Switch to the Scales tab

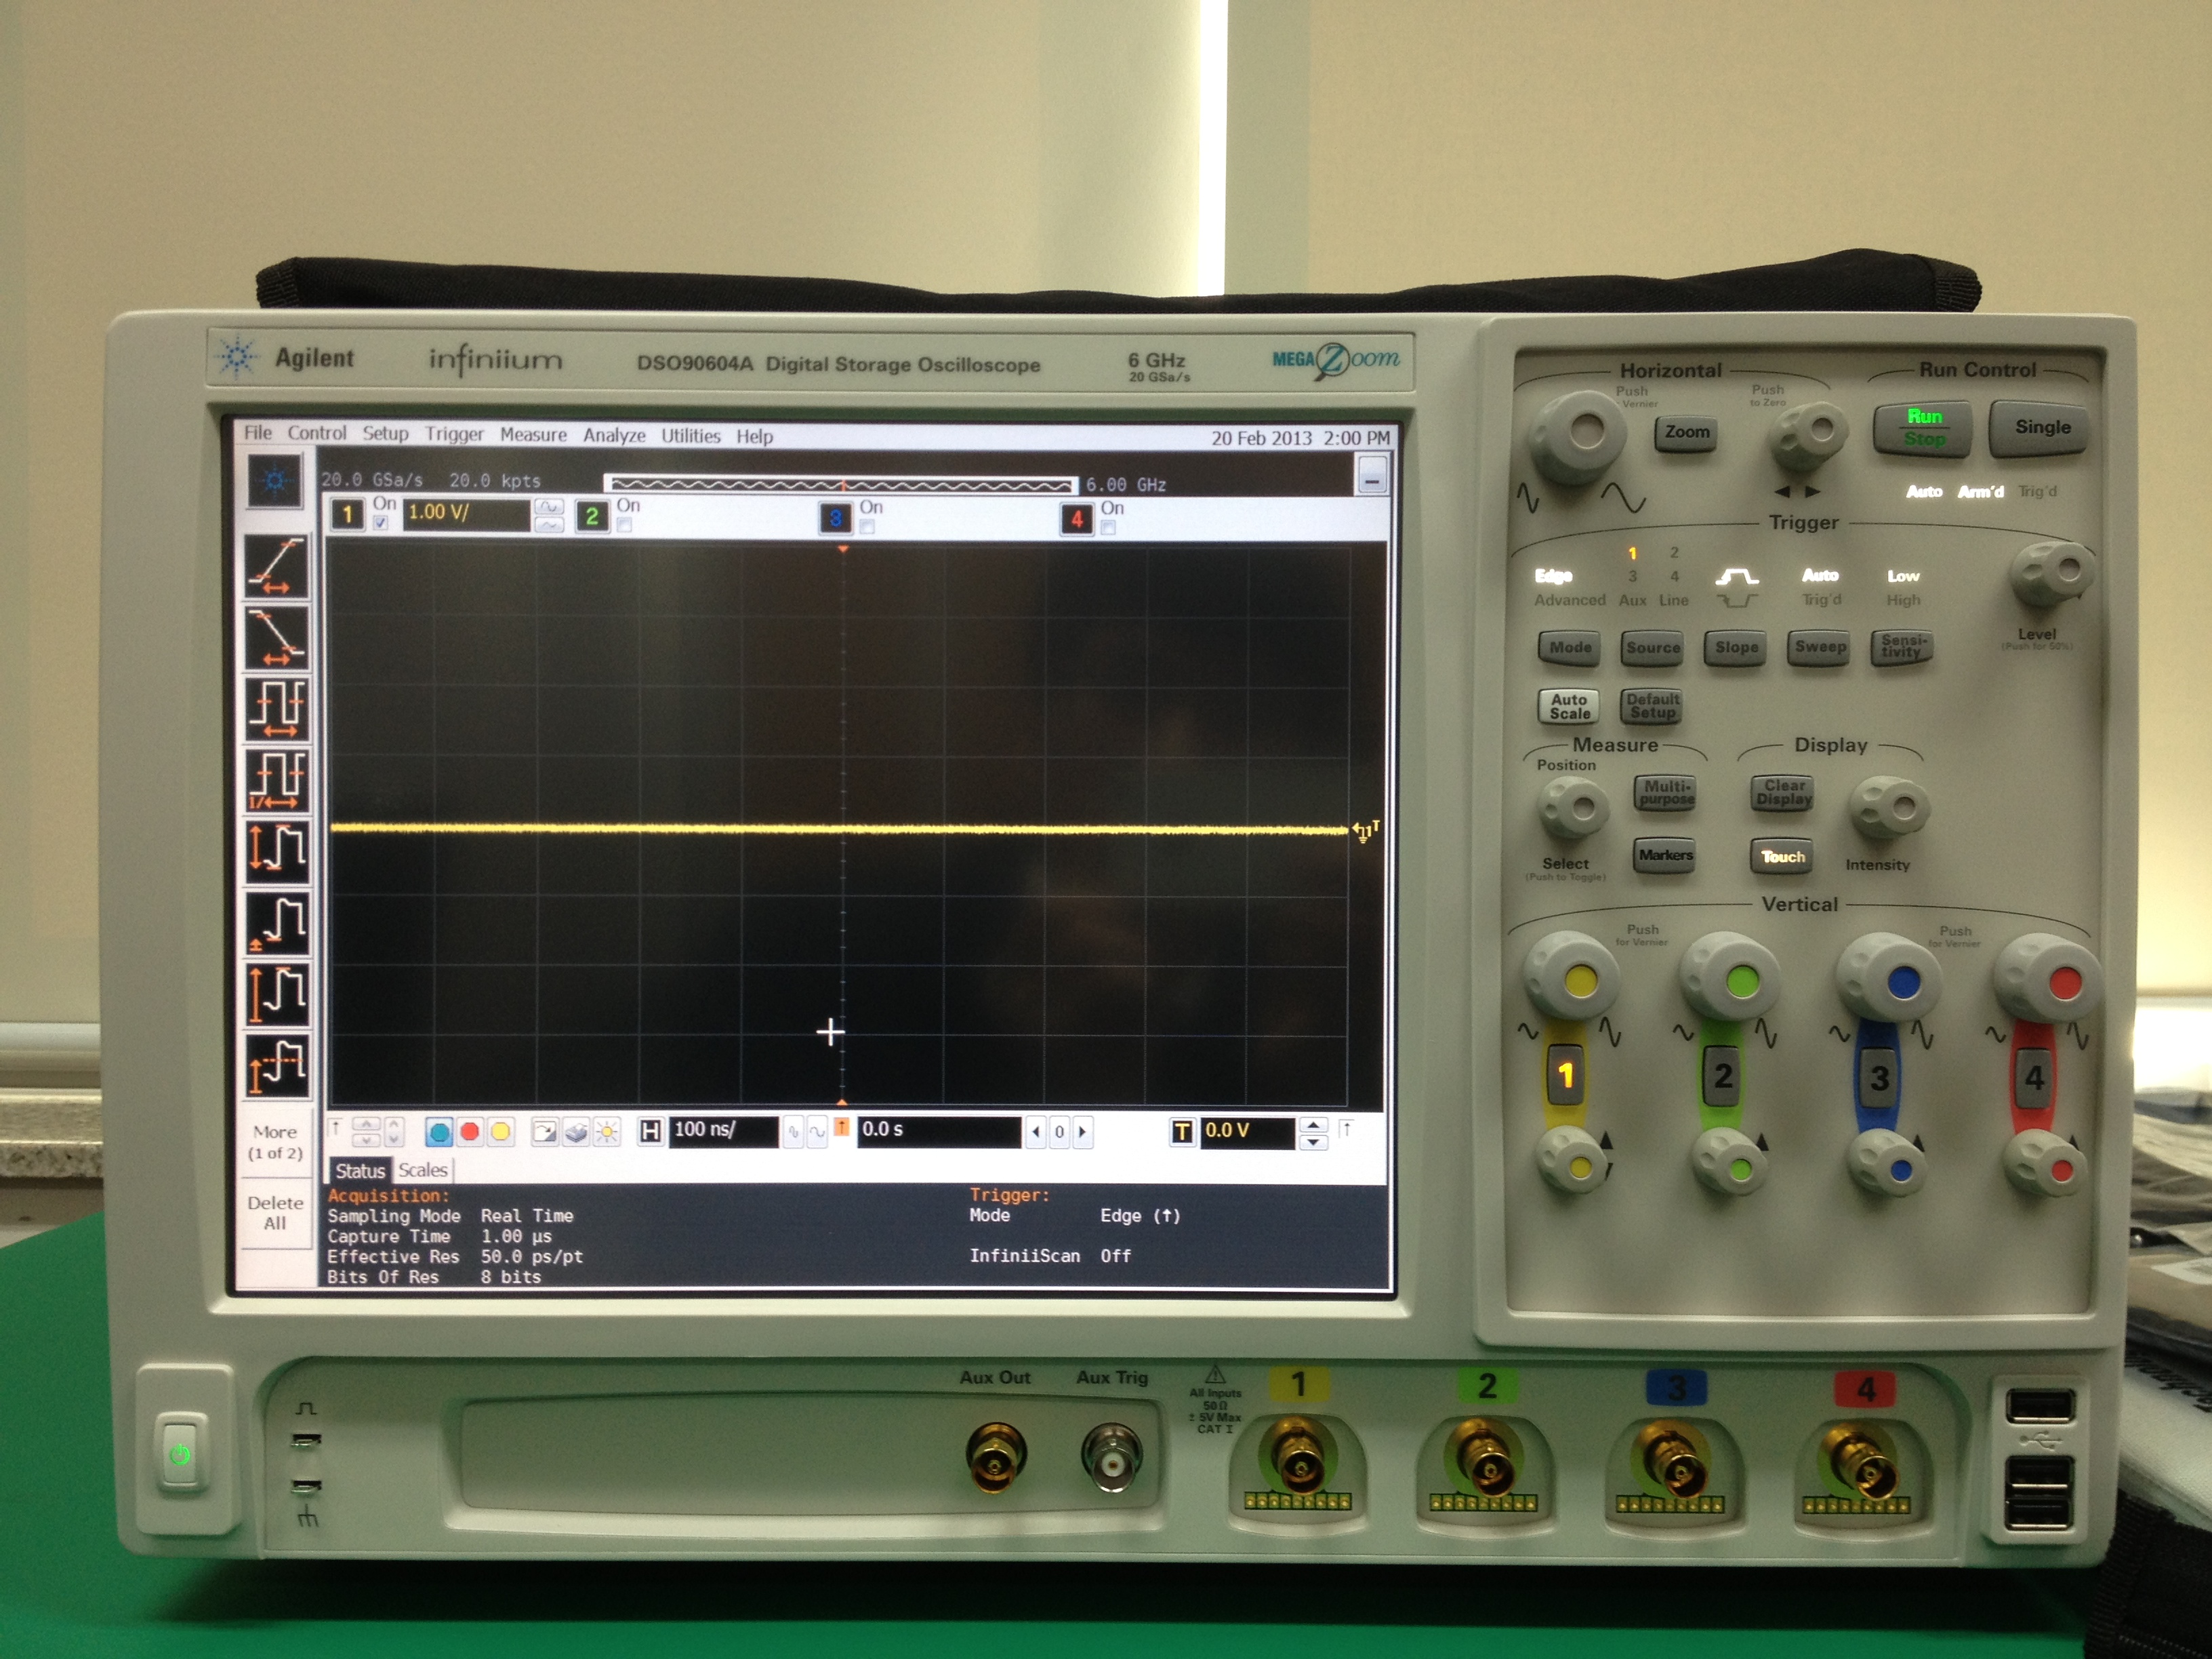(x=422, y=1170)
